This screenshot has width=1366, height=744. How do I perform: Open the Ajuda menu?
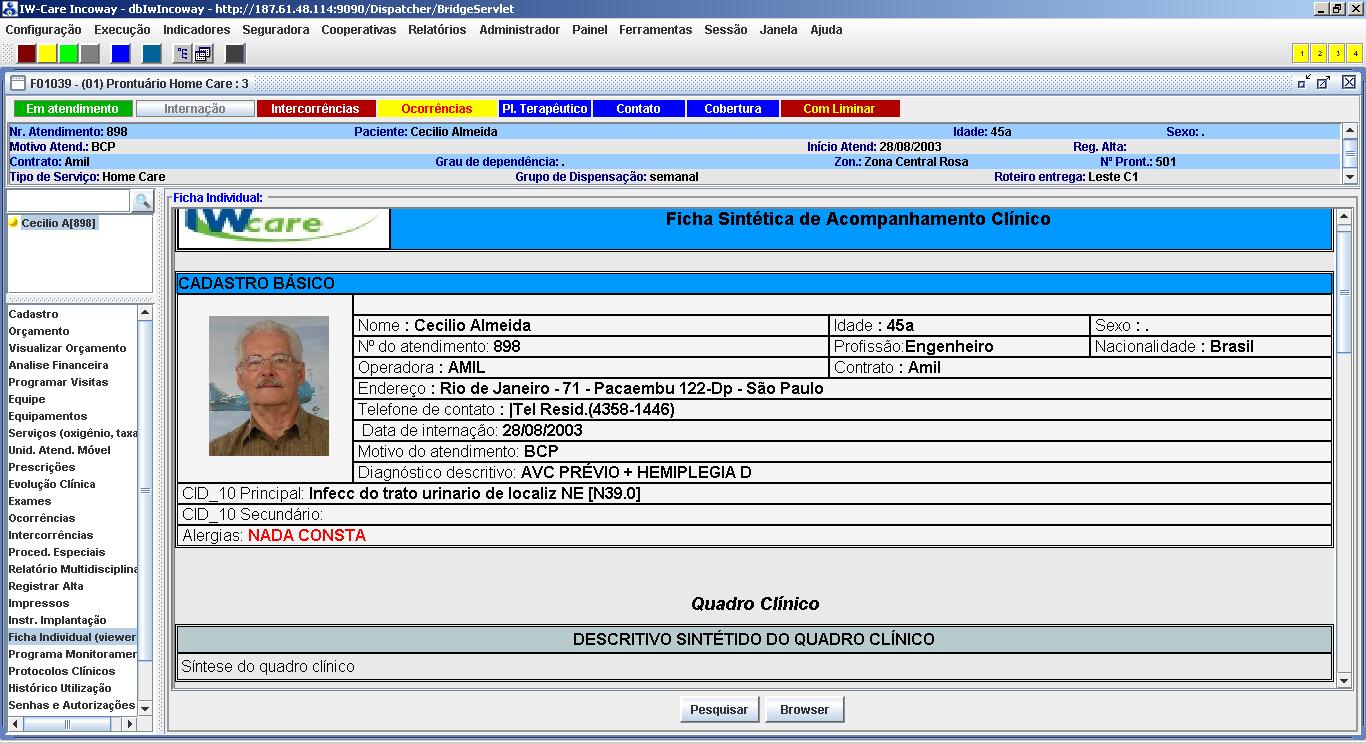point(826,30)
